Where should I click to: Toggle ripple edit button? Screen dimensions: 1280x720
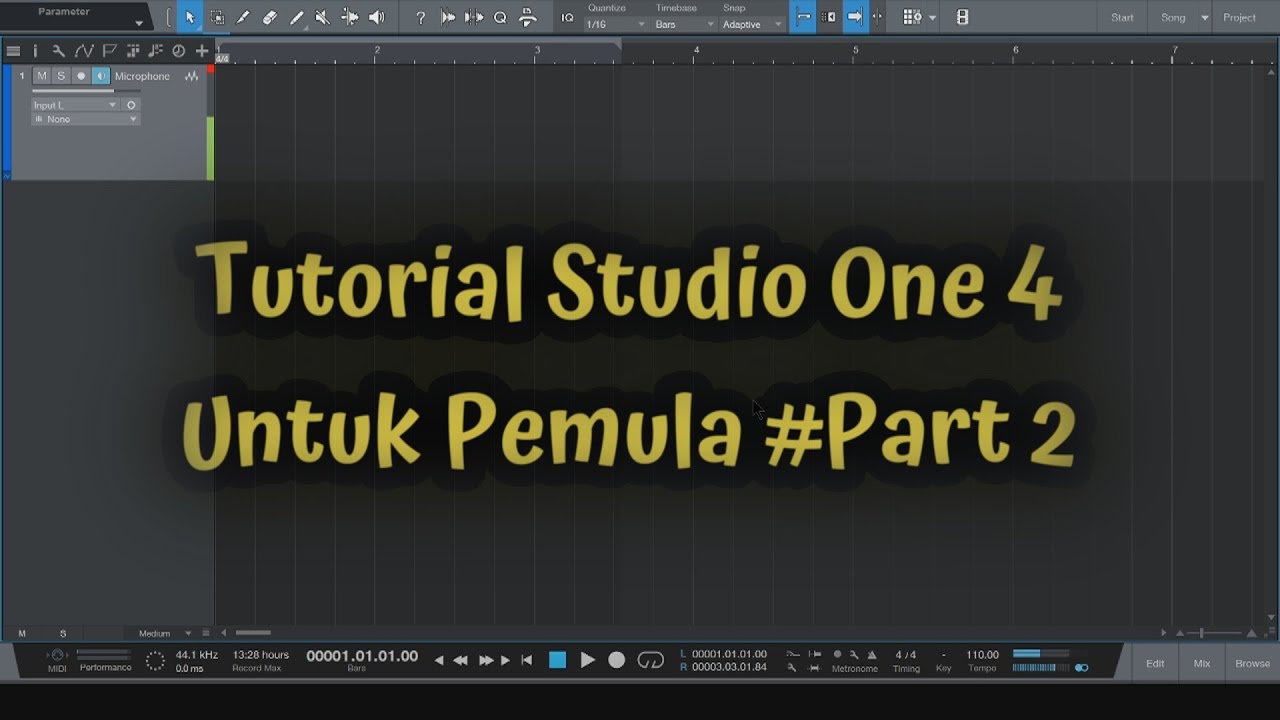click(829, 17)
